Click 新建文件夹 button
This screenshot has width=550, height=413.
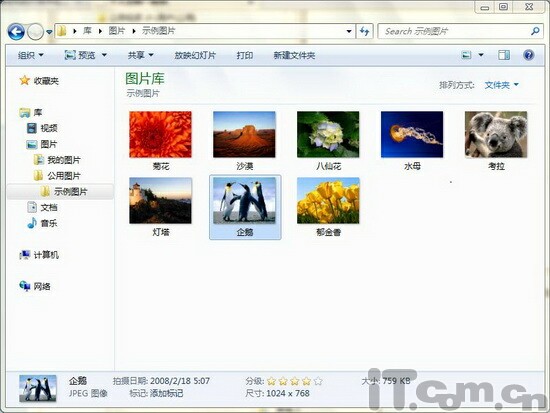pyautogui.click(x=294, y=55)
